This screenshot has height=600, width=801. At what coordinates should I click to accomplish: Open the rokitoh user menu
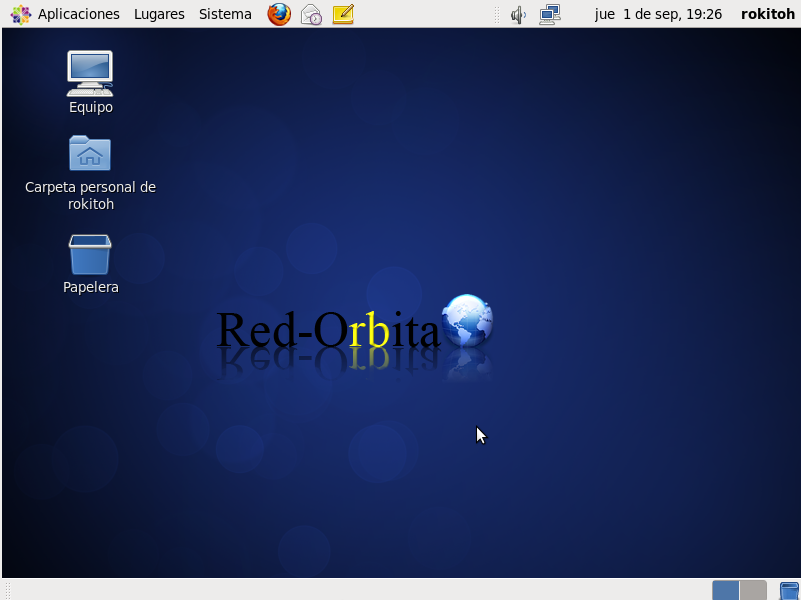[x=767, y=14]
